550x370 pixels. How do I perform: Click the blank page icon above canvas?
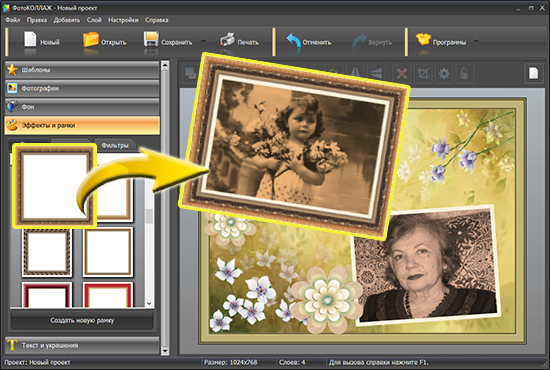click(534, 73)
